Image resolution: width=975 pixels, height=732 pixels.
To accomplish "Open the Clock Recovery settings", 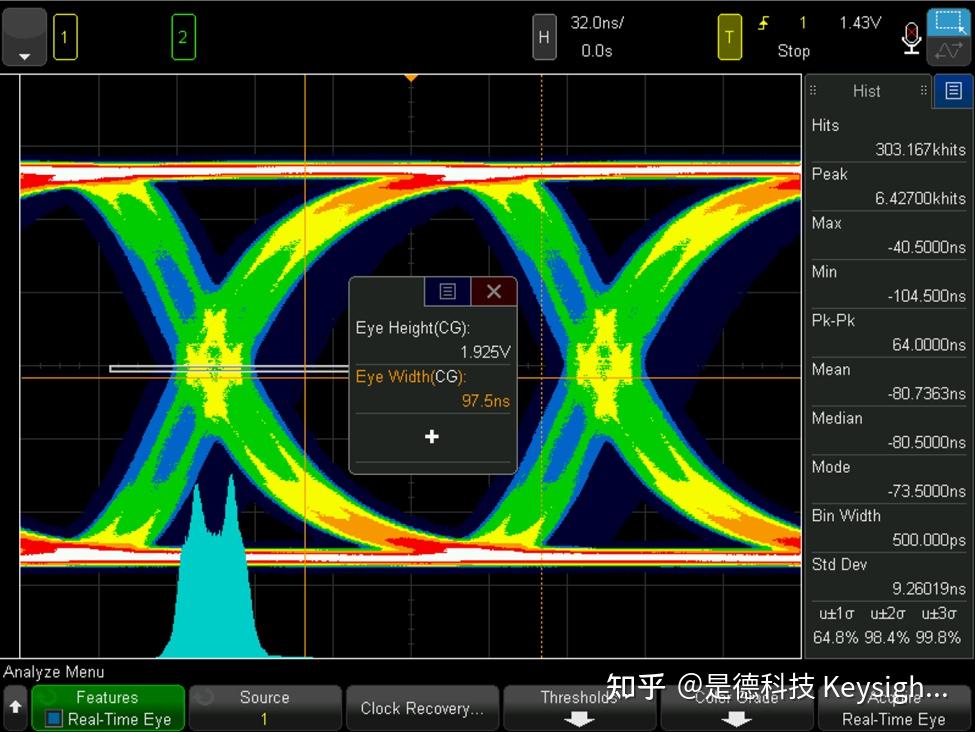I will tap(422, 708).
